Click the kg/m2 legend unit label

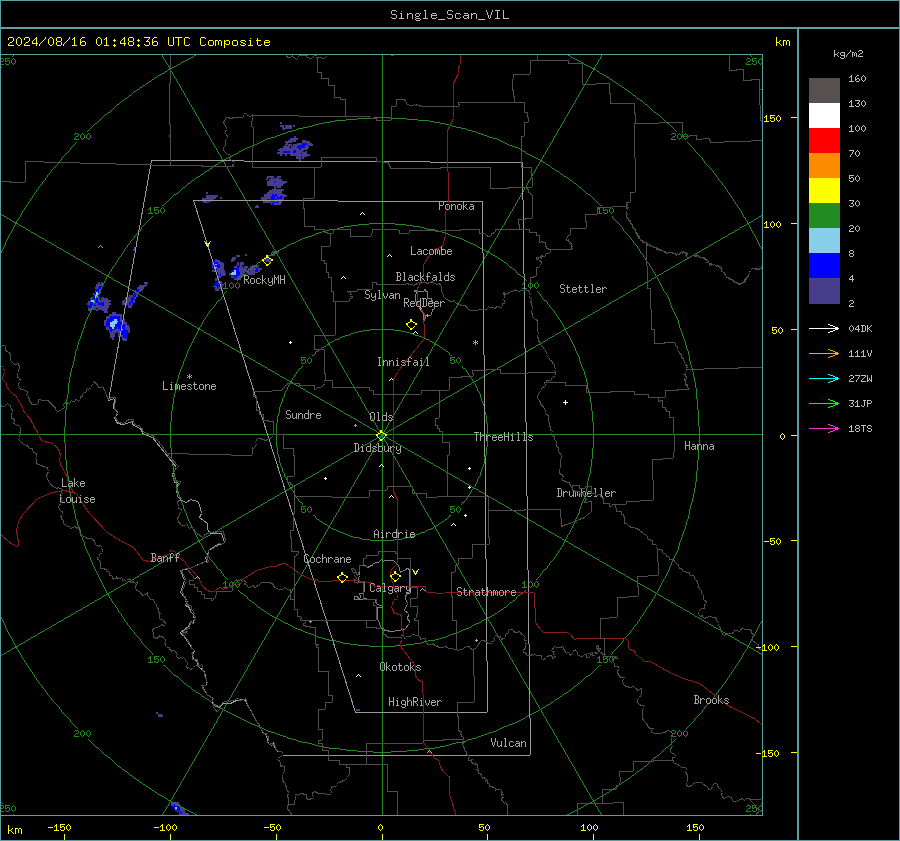coord(848,54)
